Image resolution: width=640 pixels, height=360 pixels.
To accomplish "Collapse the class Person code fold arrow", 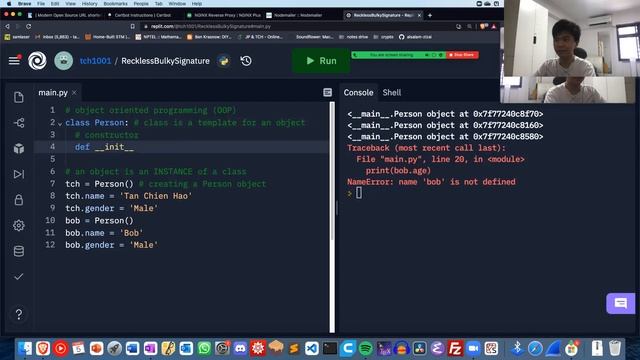I will pos(60,123).
